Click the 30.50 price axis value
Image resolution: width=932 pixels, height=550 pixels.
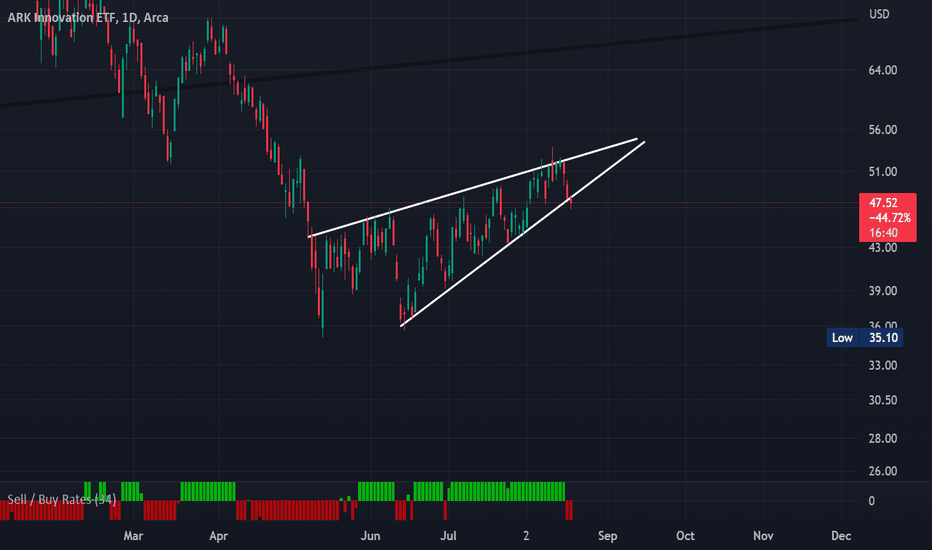click(883, 400)
